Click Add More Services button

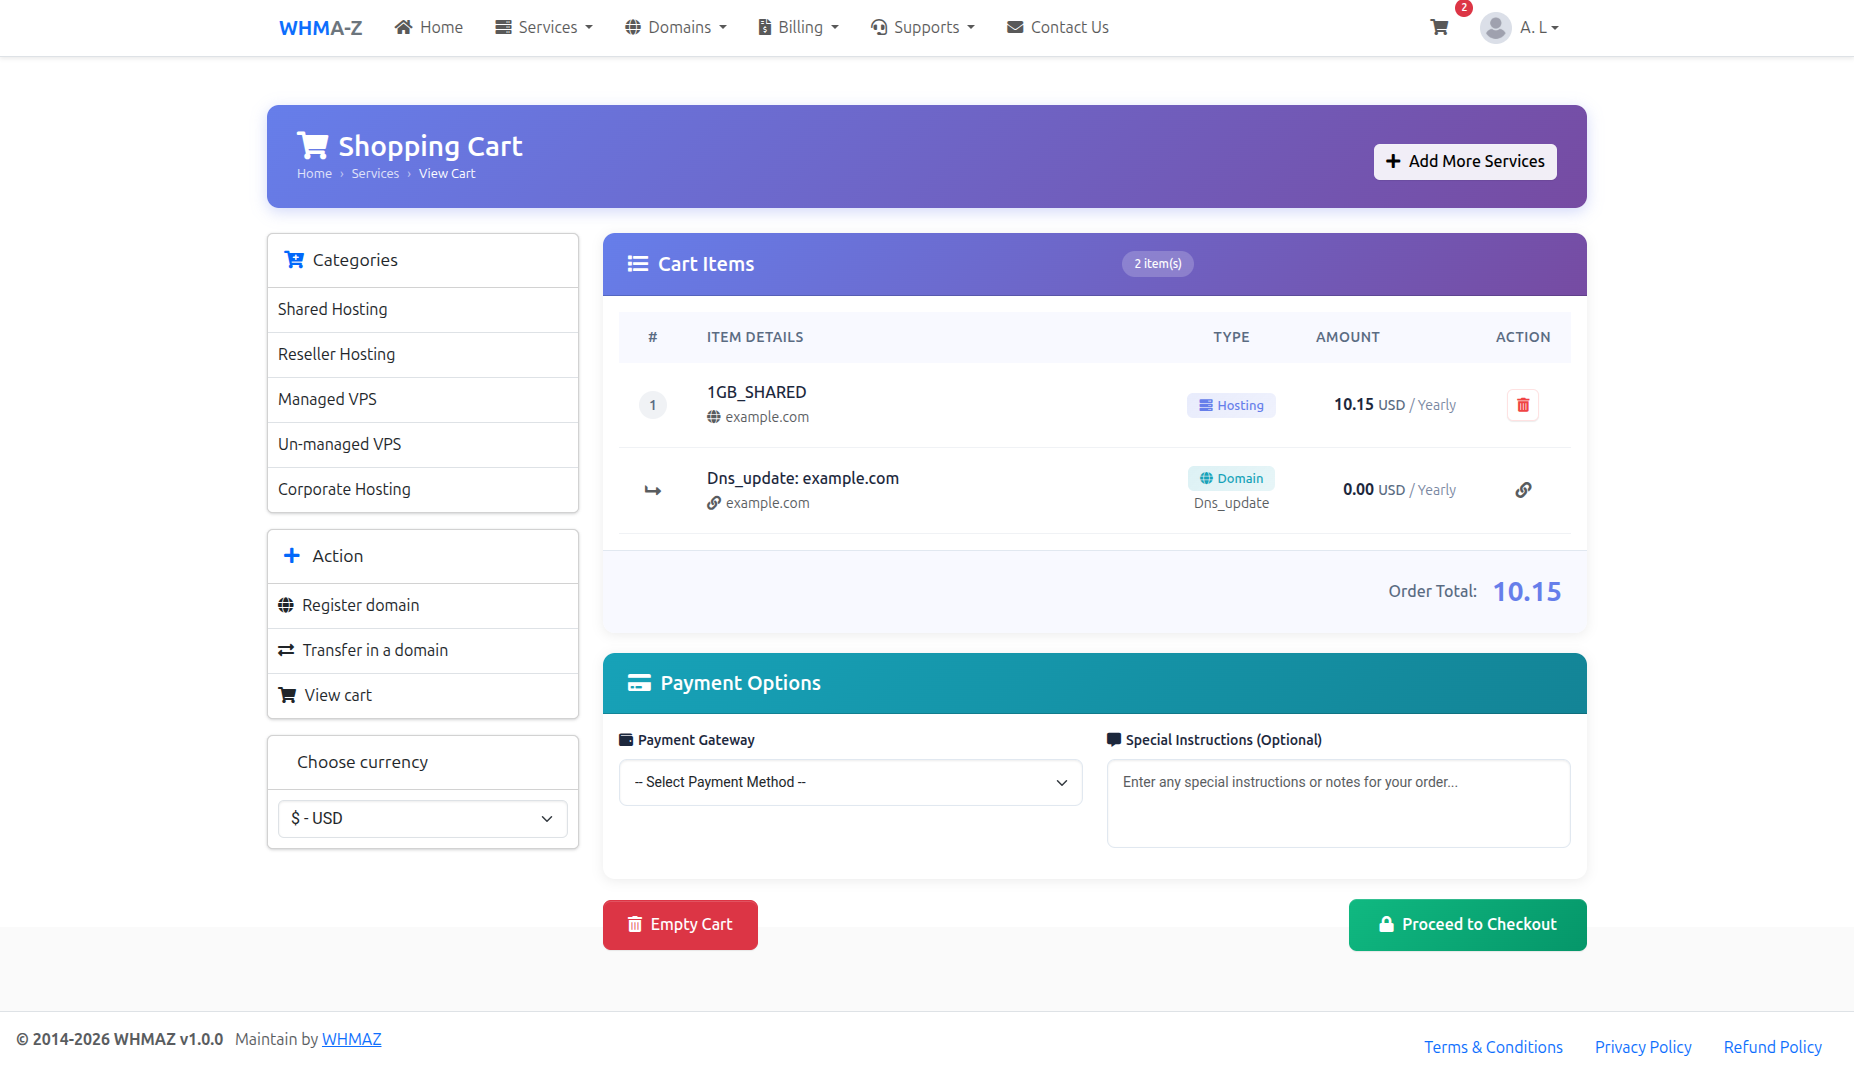1464,162
